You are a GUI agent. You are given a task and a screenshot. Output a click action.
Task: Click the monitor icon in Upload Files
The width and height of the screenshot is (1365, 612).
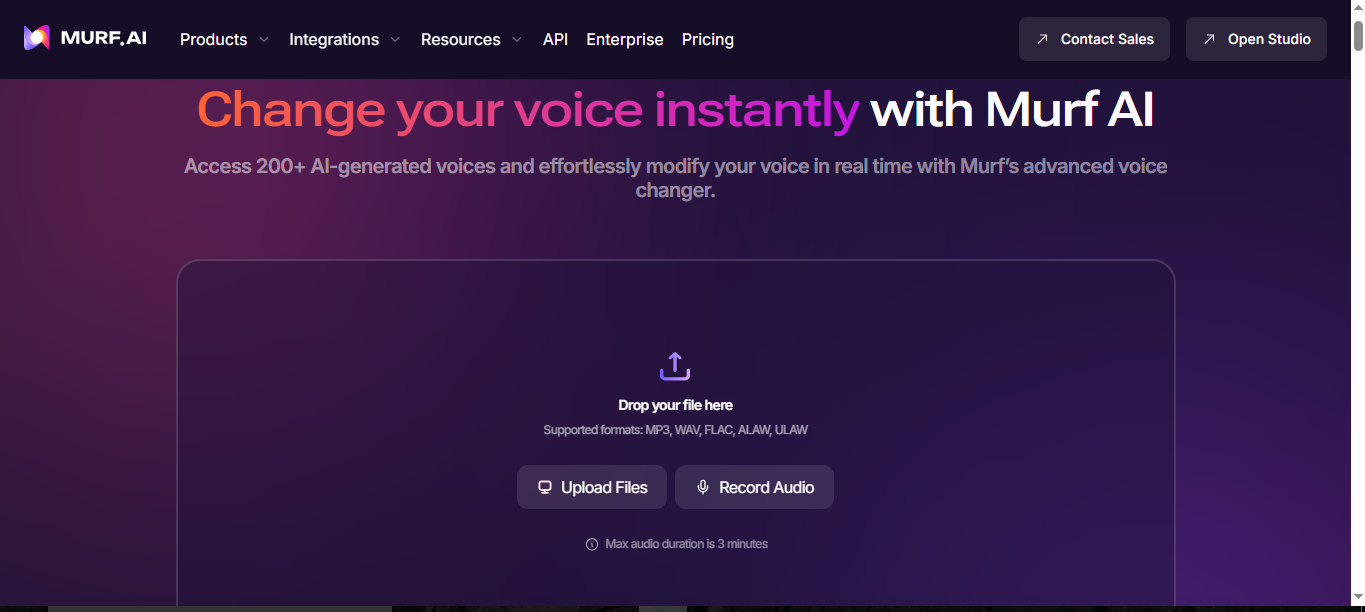tap(545, 487)
